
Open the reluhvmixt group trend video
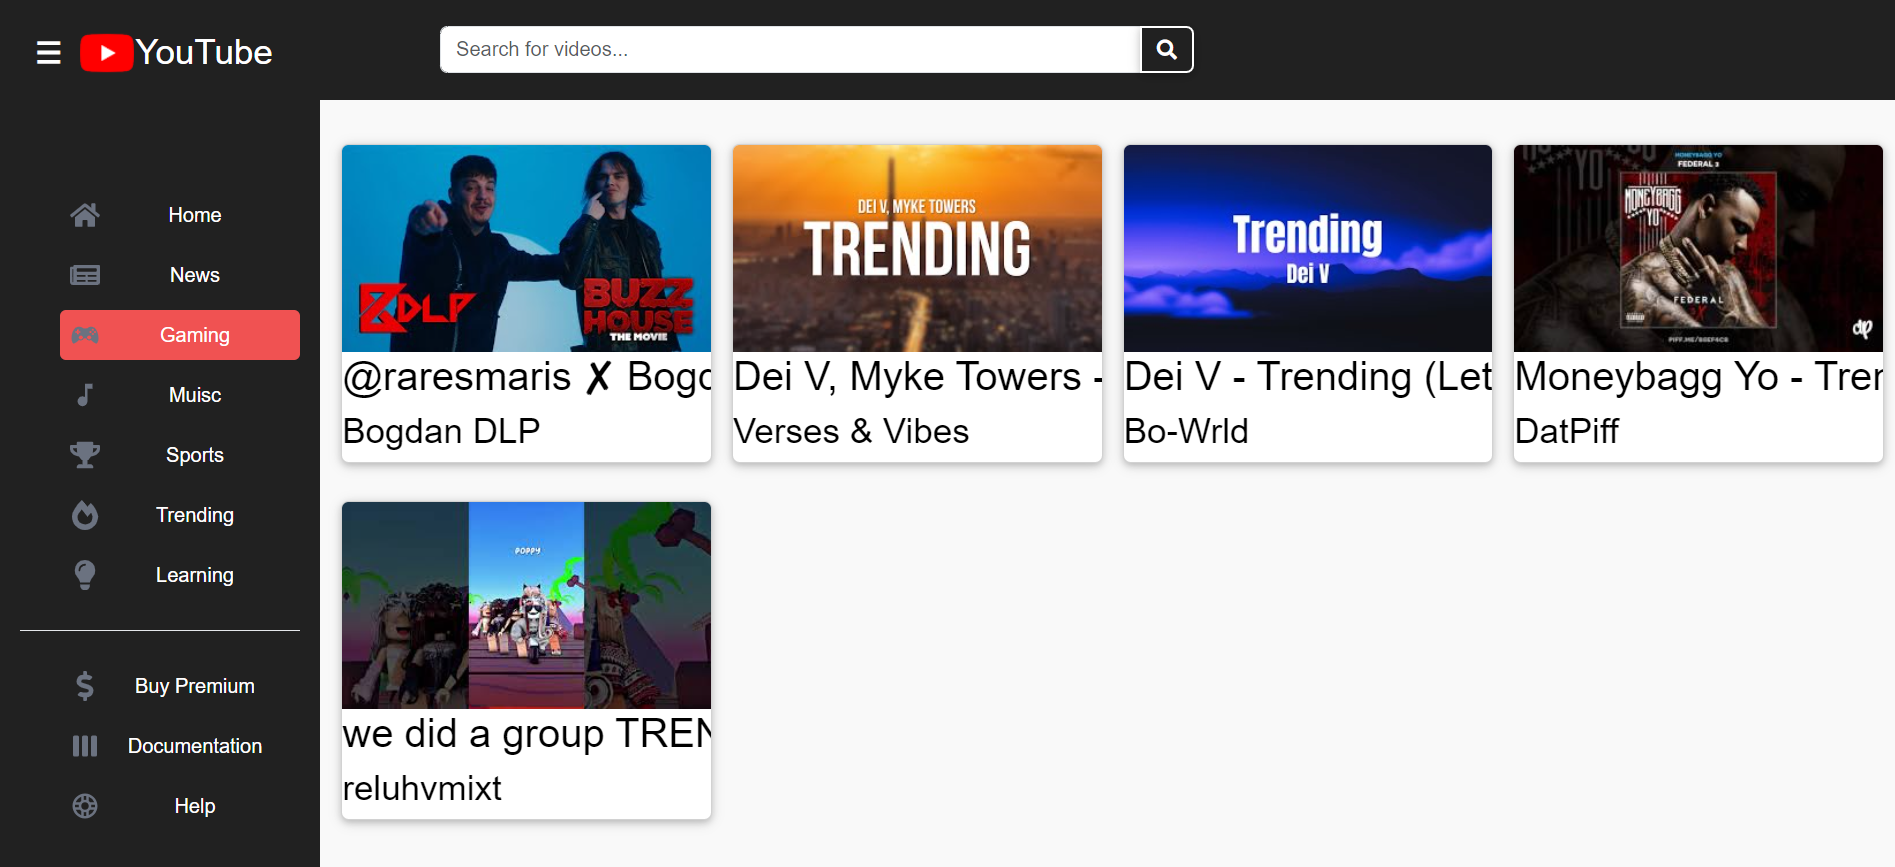tap(526, 605)
